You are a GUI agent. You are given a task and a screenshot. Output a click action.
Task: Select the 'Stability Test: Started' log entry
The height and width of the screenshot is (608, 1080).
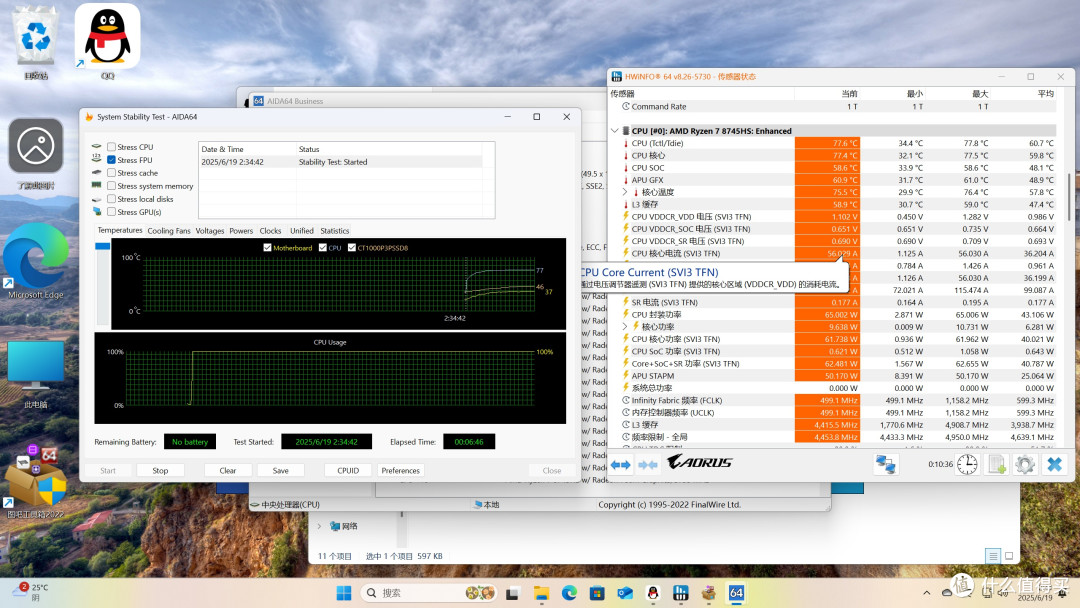342,163
